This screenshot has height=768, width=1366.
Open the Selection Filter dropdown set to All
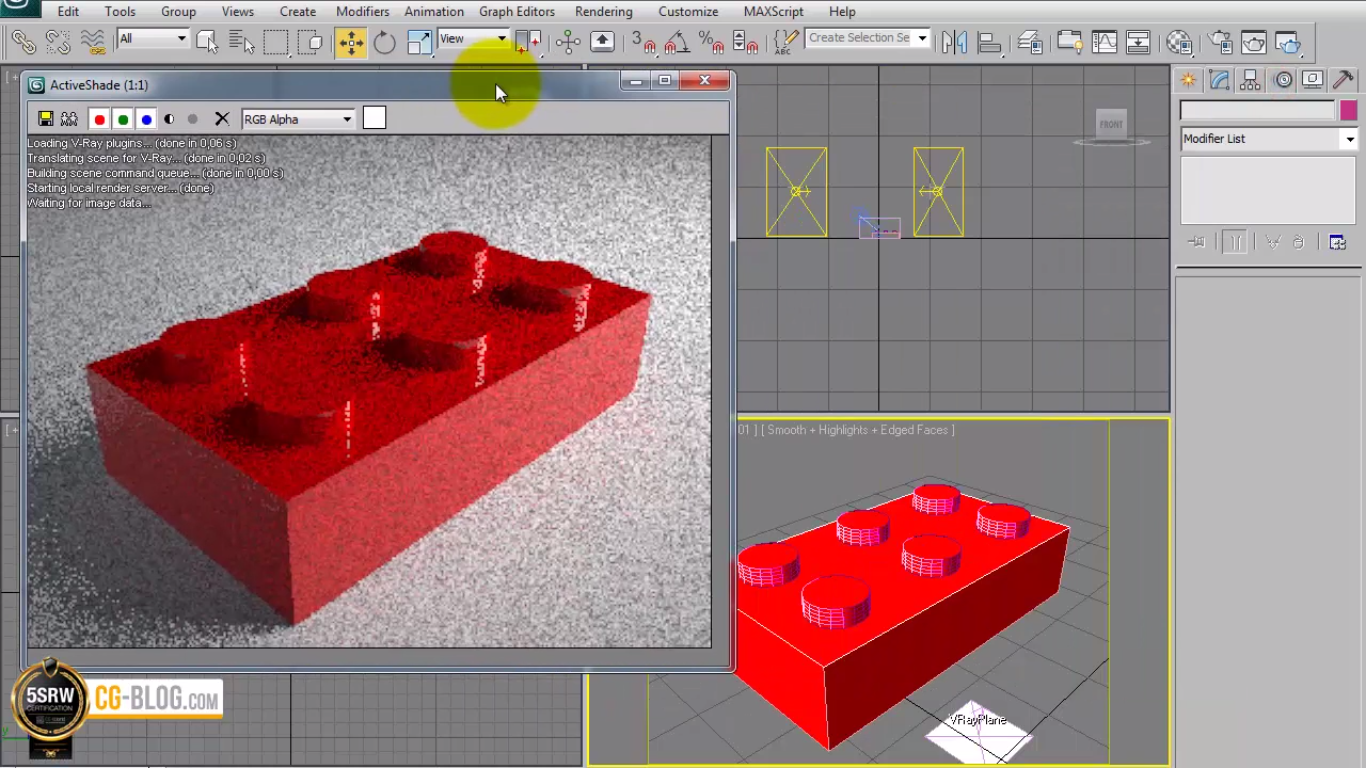click(153, 39)
